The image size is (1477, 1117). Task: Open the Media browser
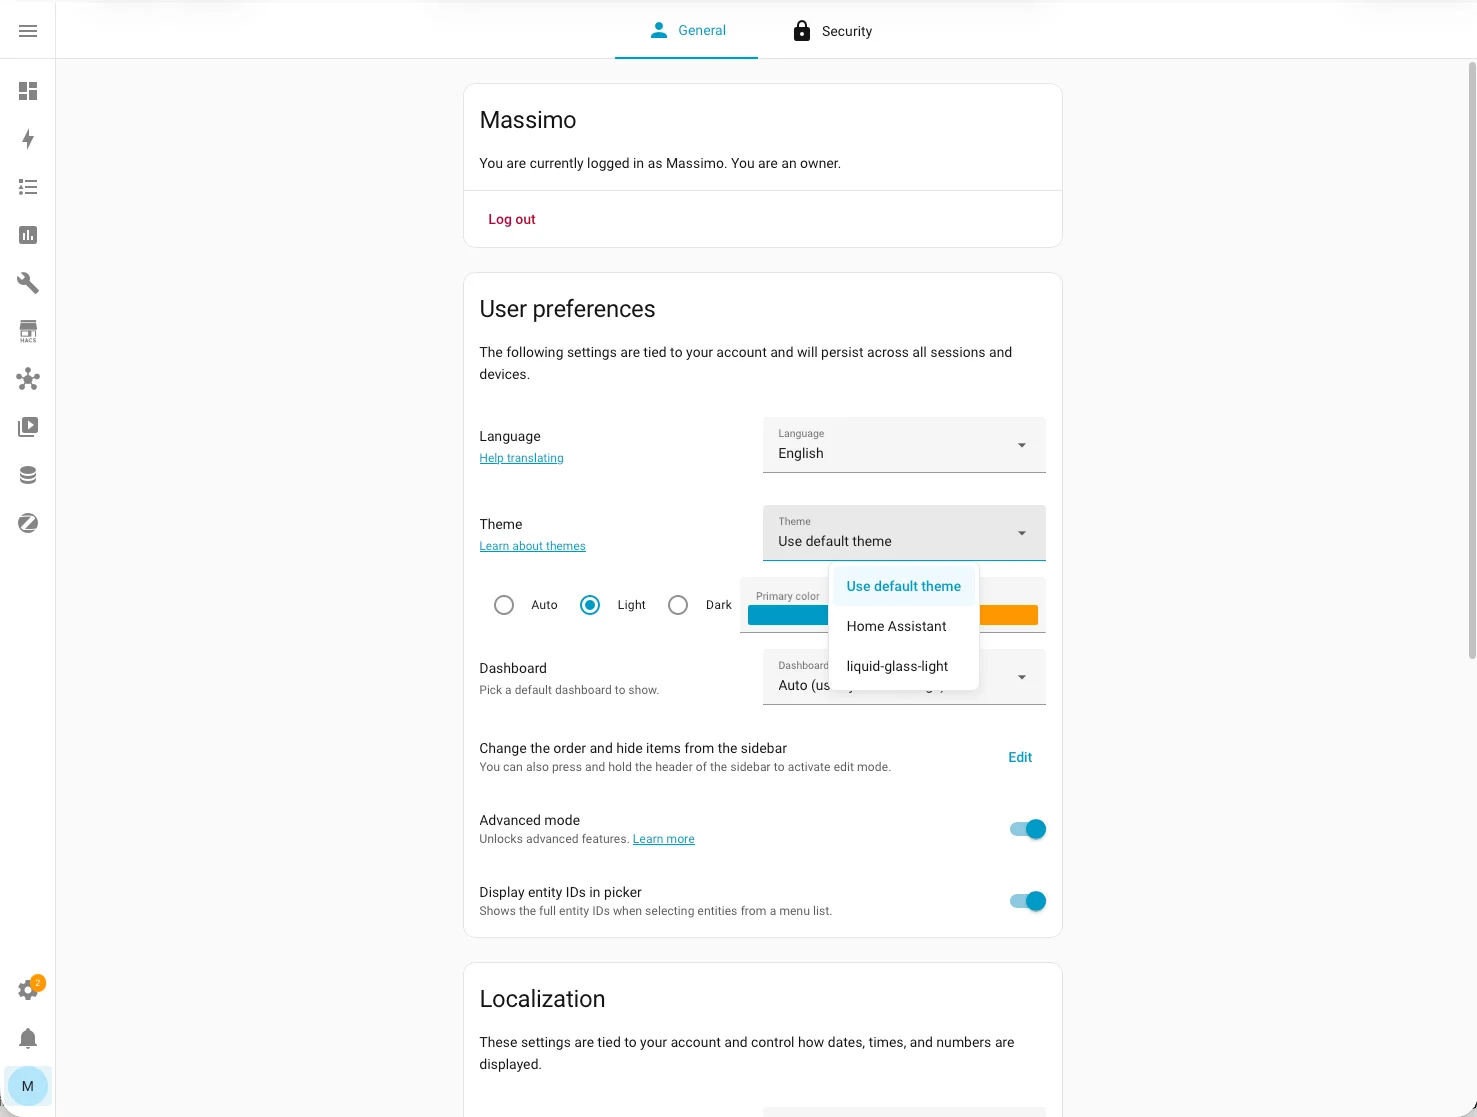tap(27, 427)
